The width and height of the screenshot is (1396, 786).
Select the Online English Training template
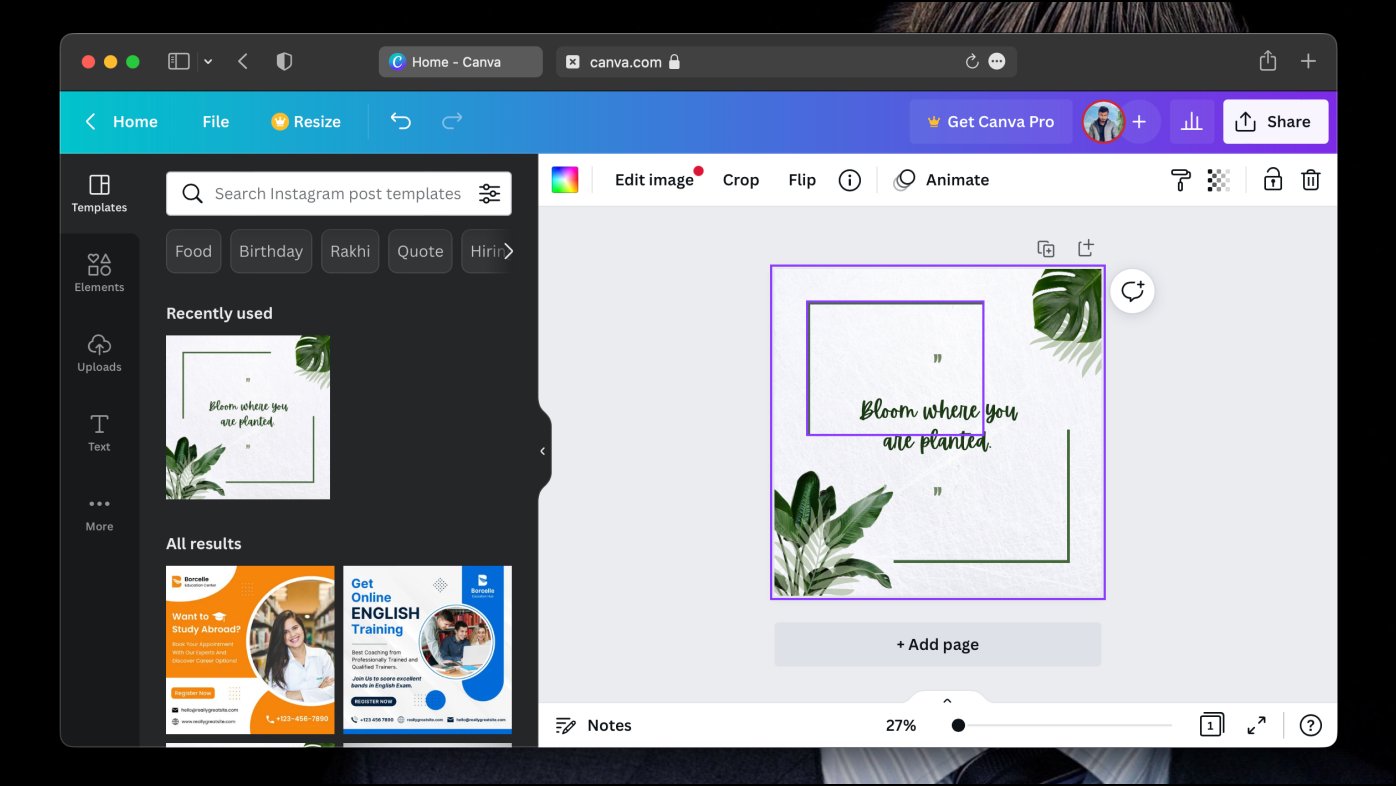tap(427, 650)
